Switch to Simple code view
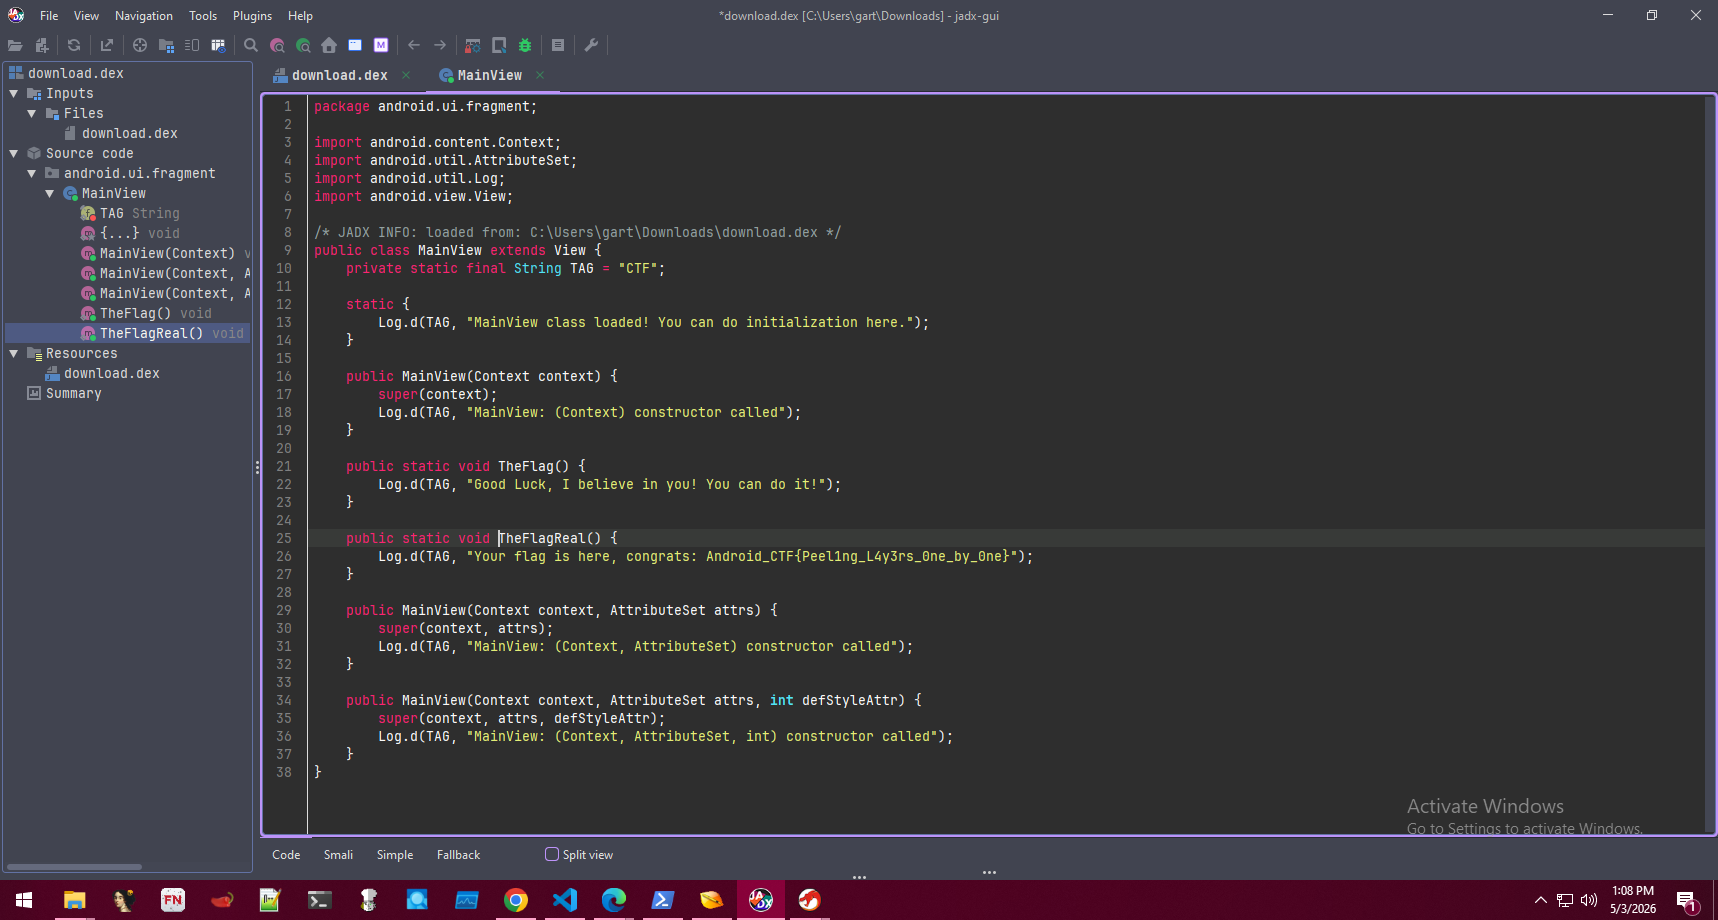This screenshot has height=920, width=1718. [x=395, y=855]
